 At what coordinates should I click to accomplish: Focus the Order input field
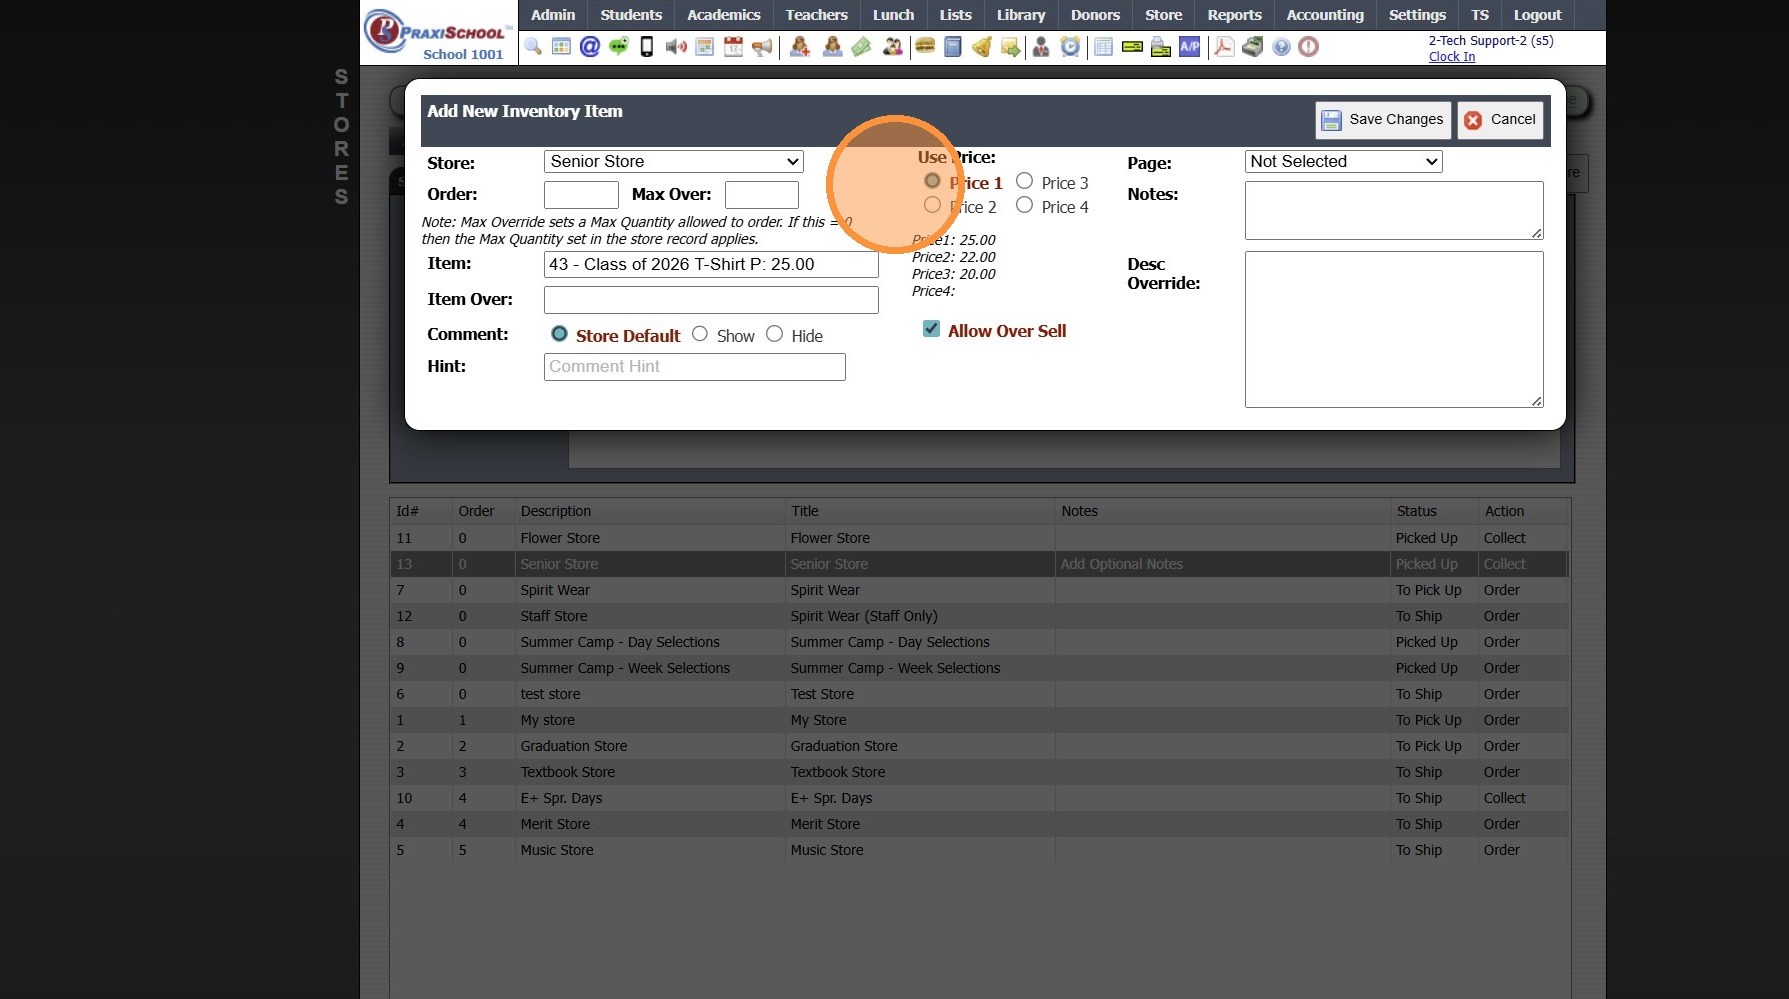[x=581, y=195]
